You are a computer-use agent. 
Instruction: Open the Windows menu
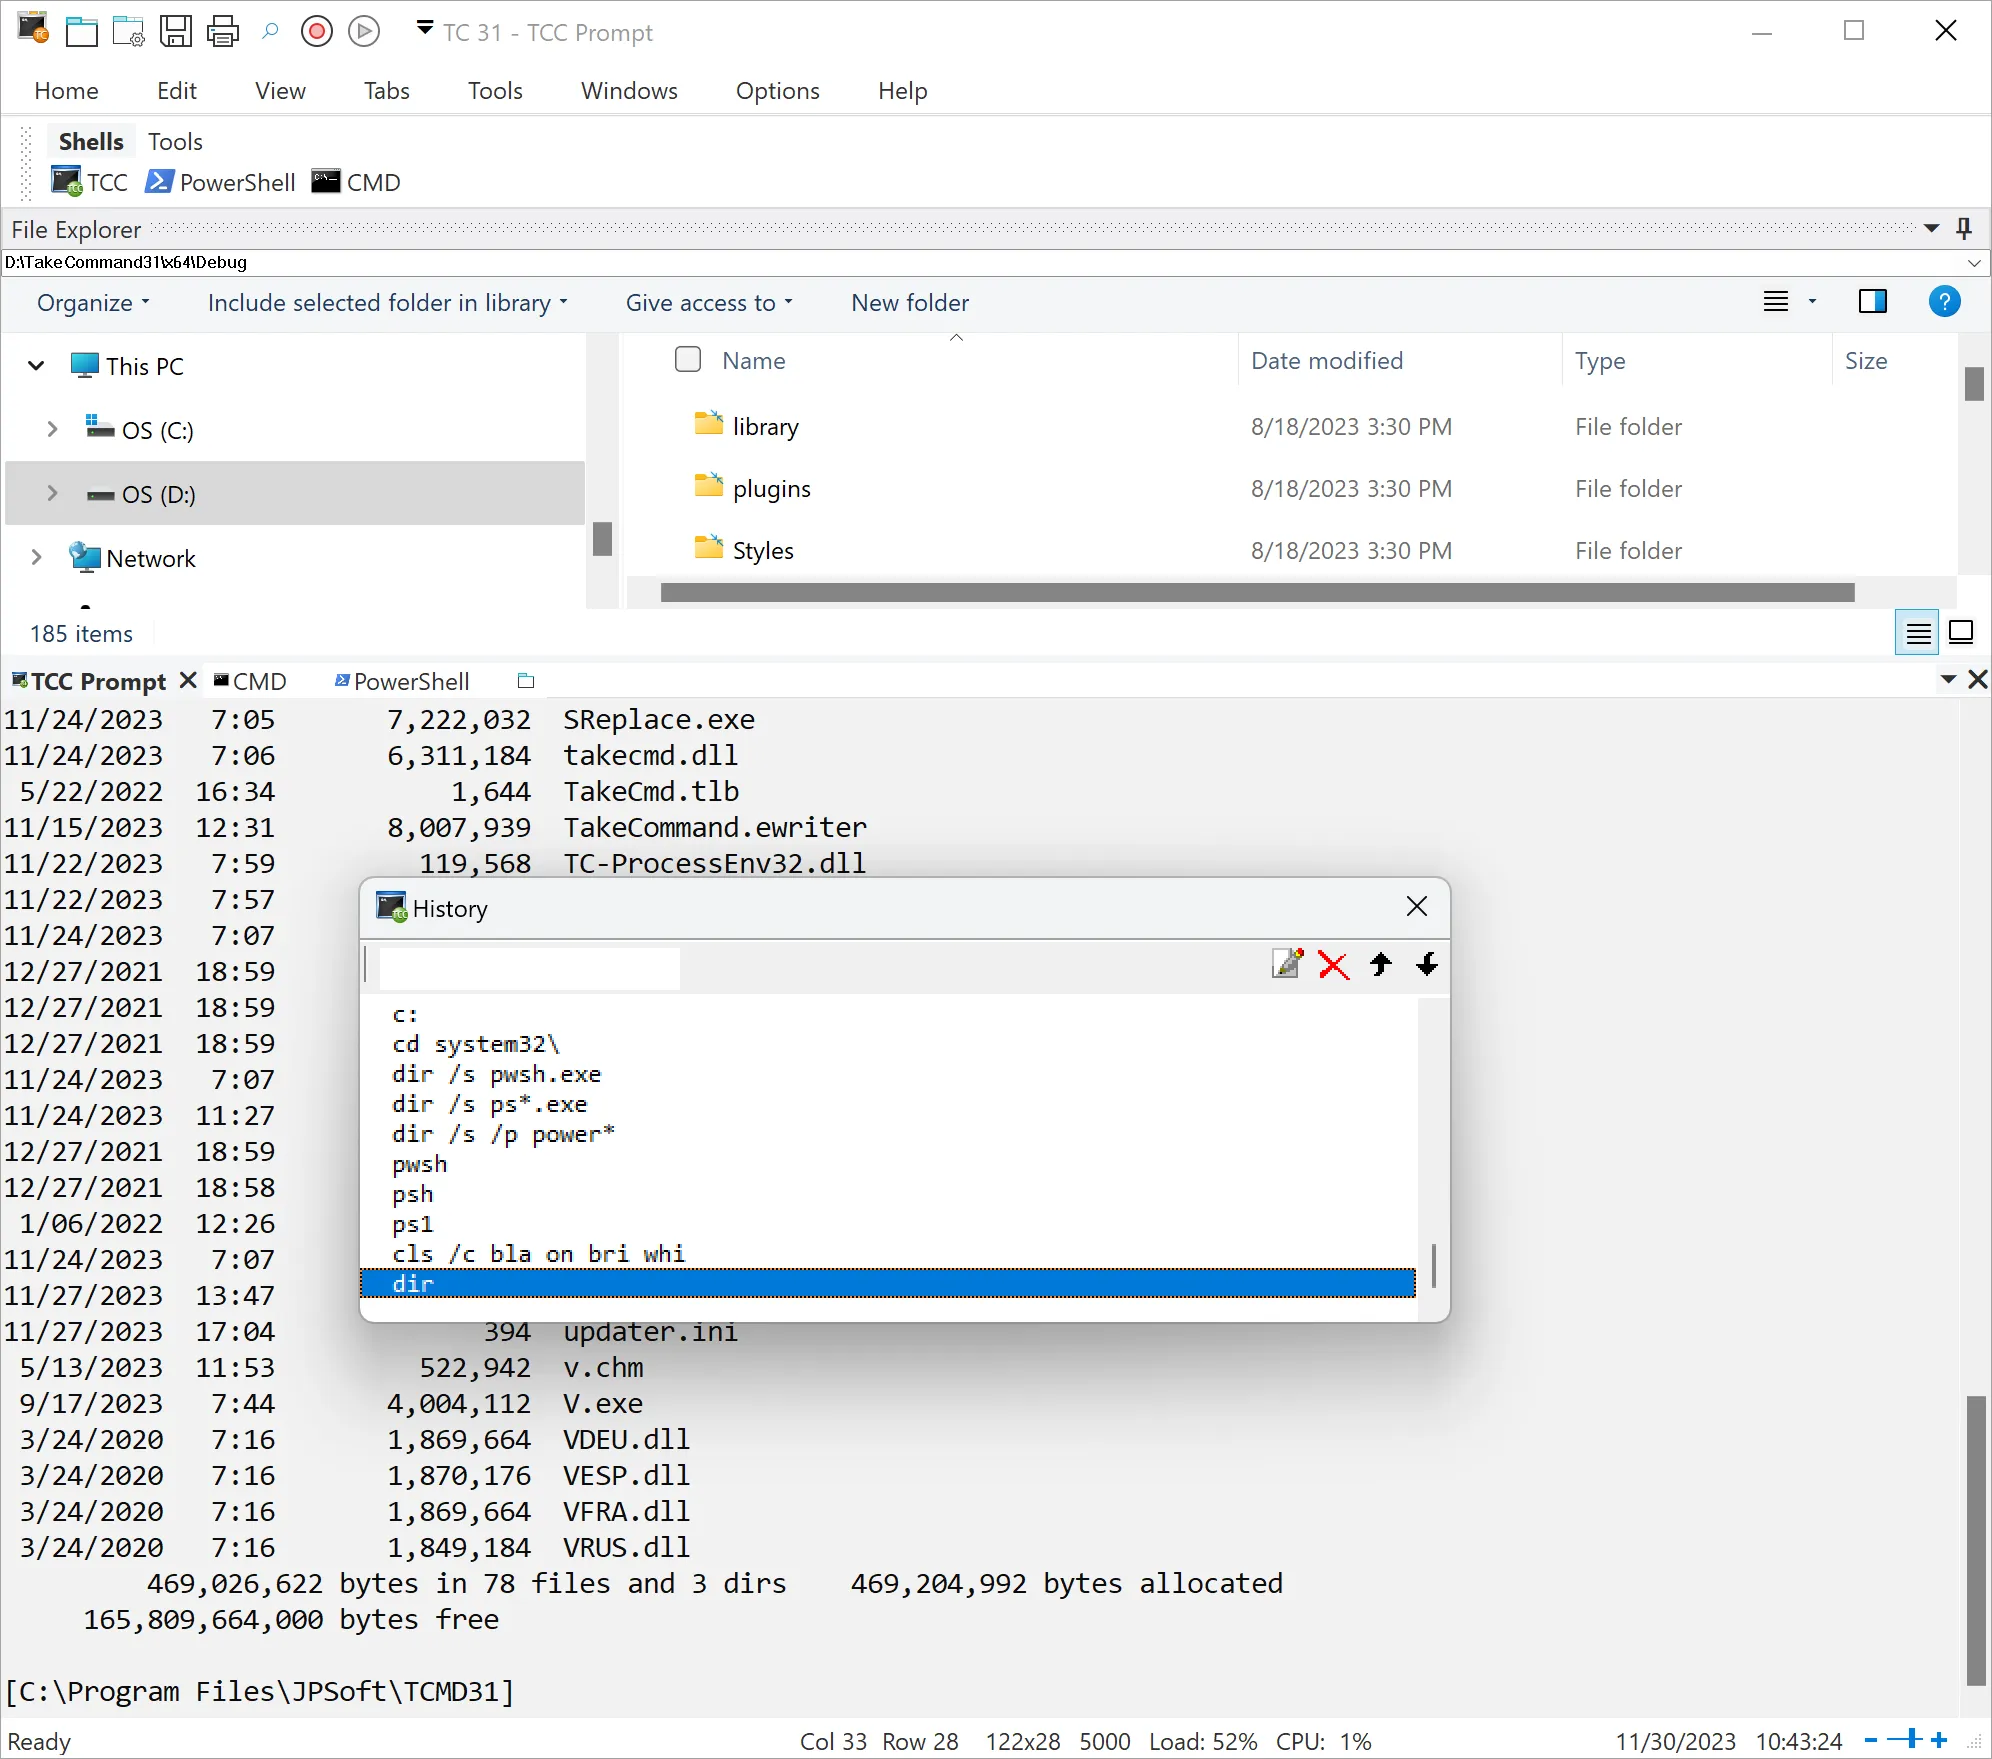629,91
